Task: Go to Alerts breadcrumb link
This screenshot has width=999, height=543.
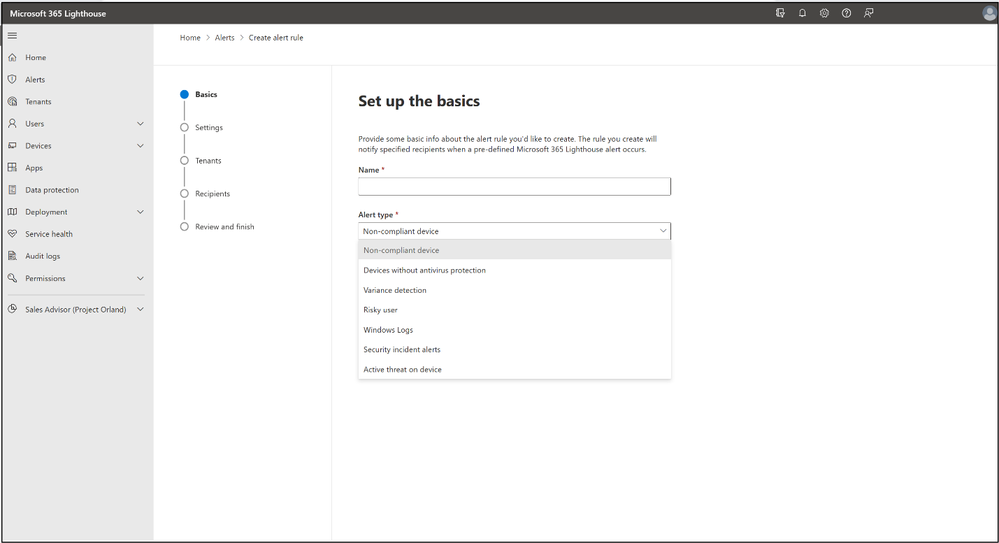Action: [224, 38]
